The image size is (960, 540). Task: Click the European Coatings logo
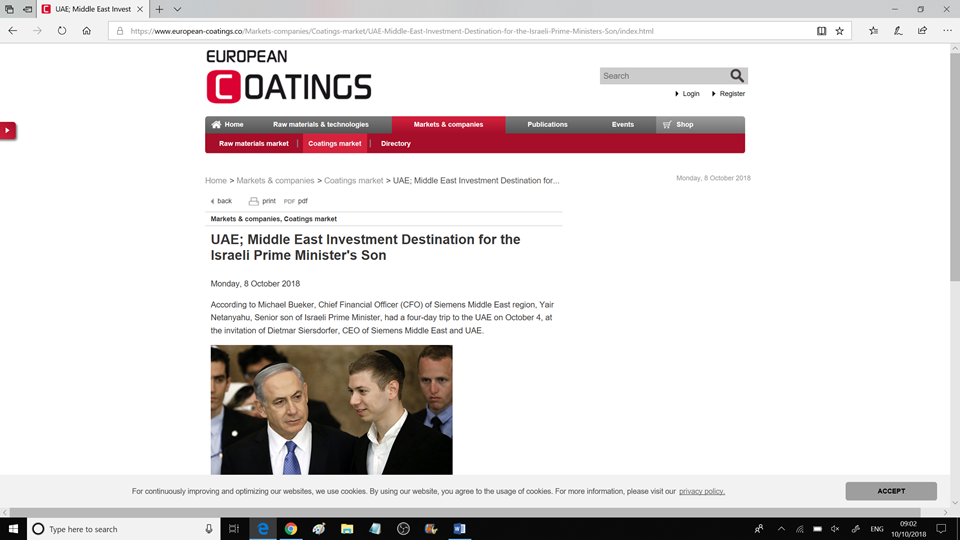pyautogui.click(x=289, y=77)
